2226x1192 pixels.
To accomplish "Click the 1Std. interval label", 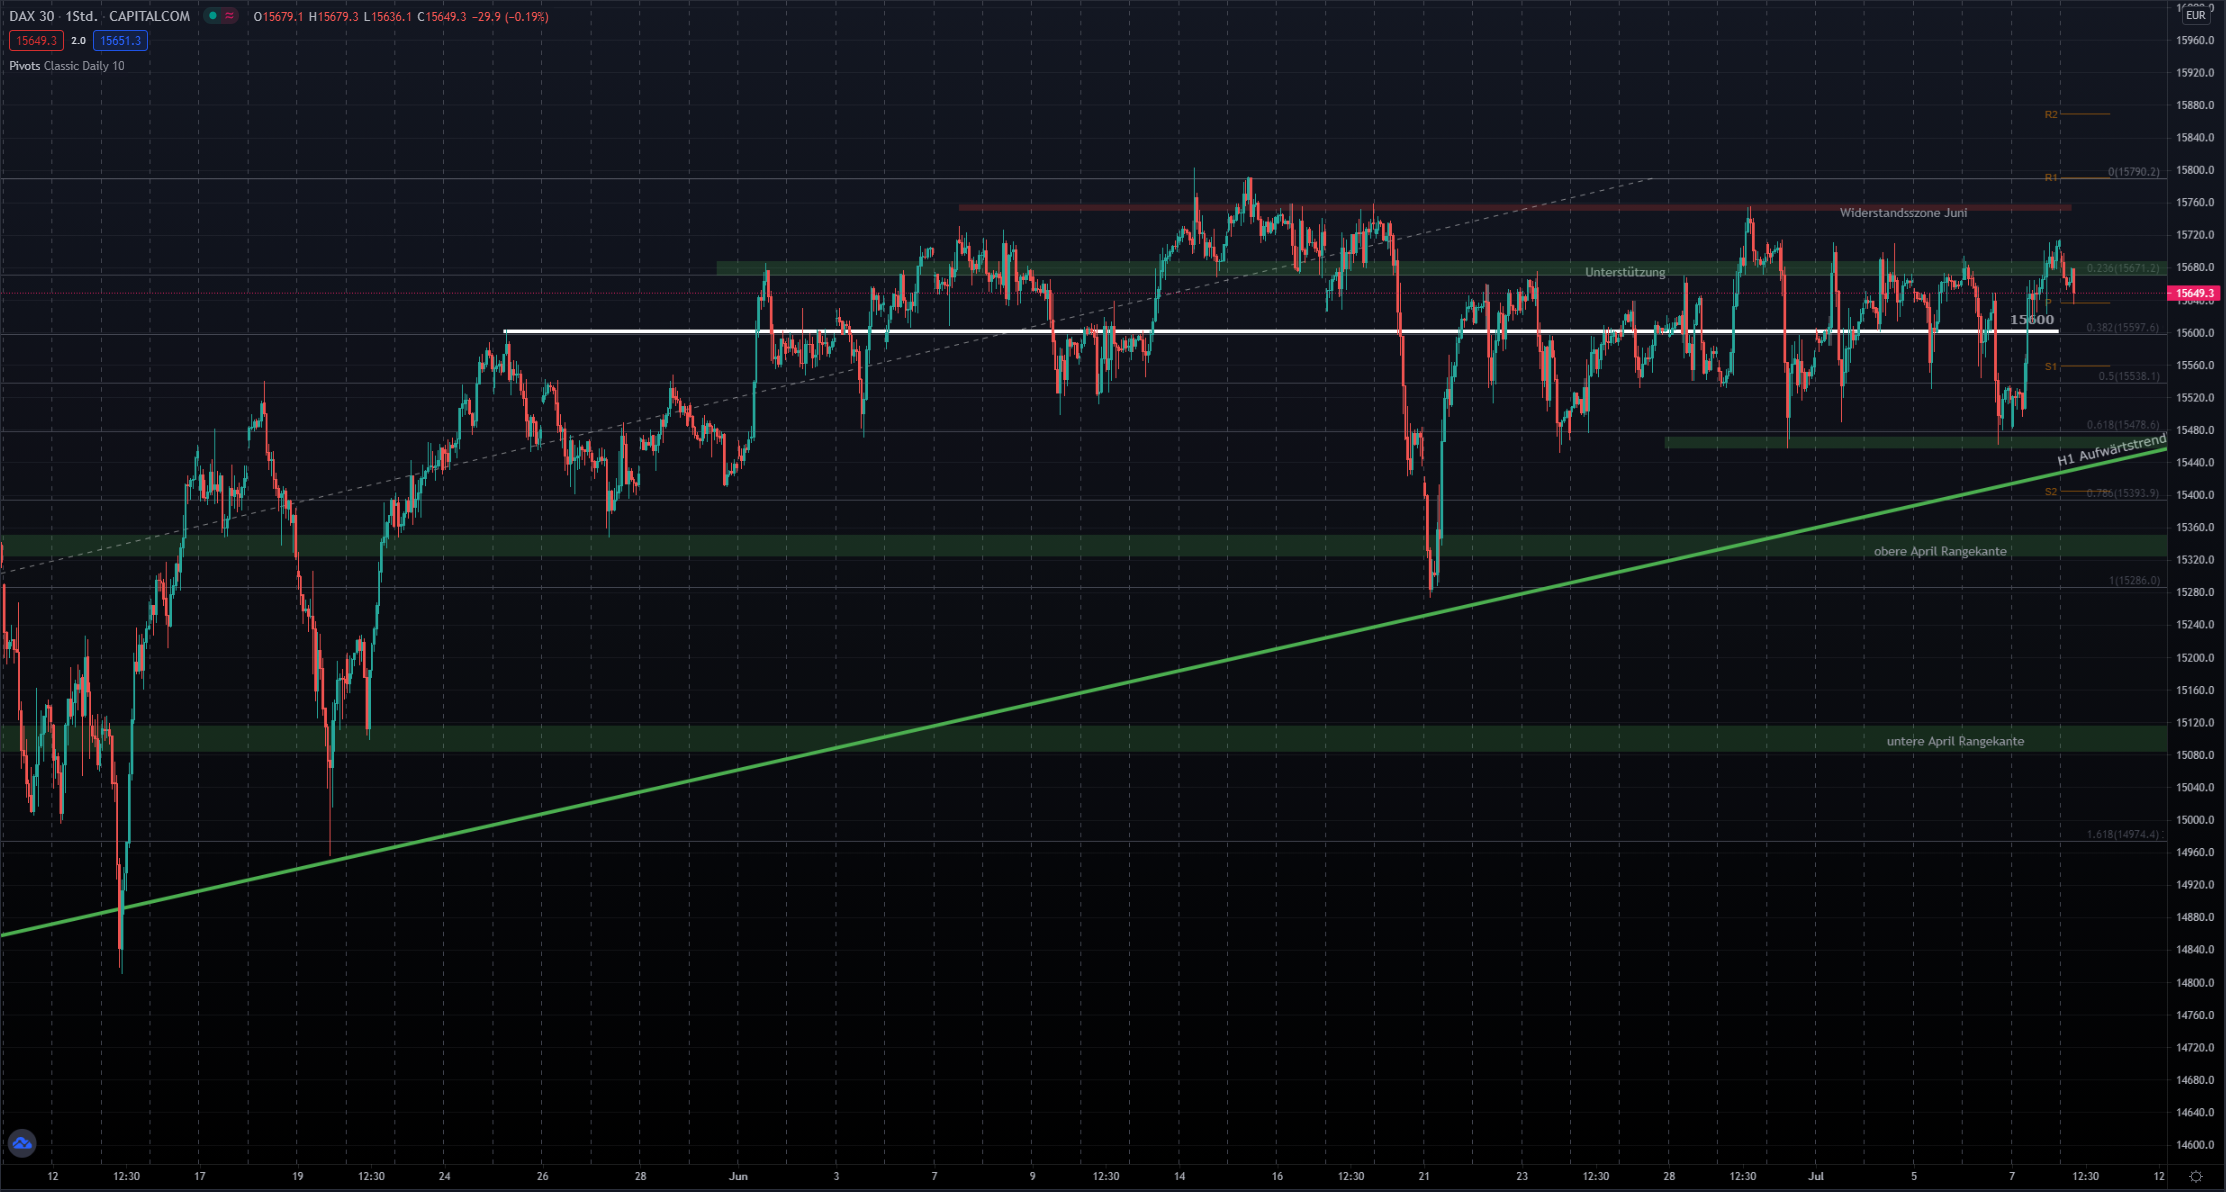I will 81,16.
